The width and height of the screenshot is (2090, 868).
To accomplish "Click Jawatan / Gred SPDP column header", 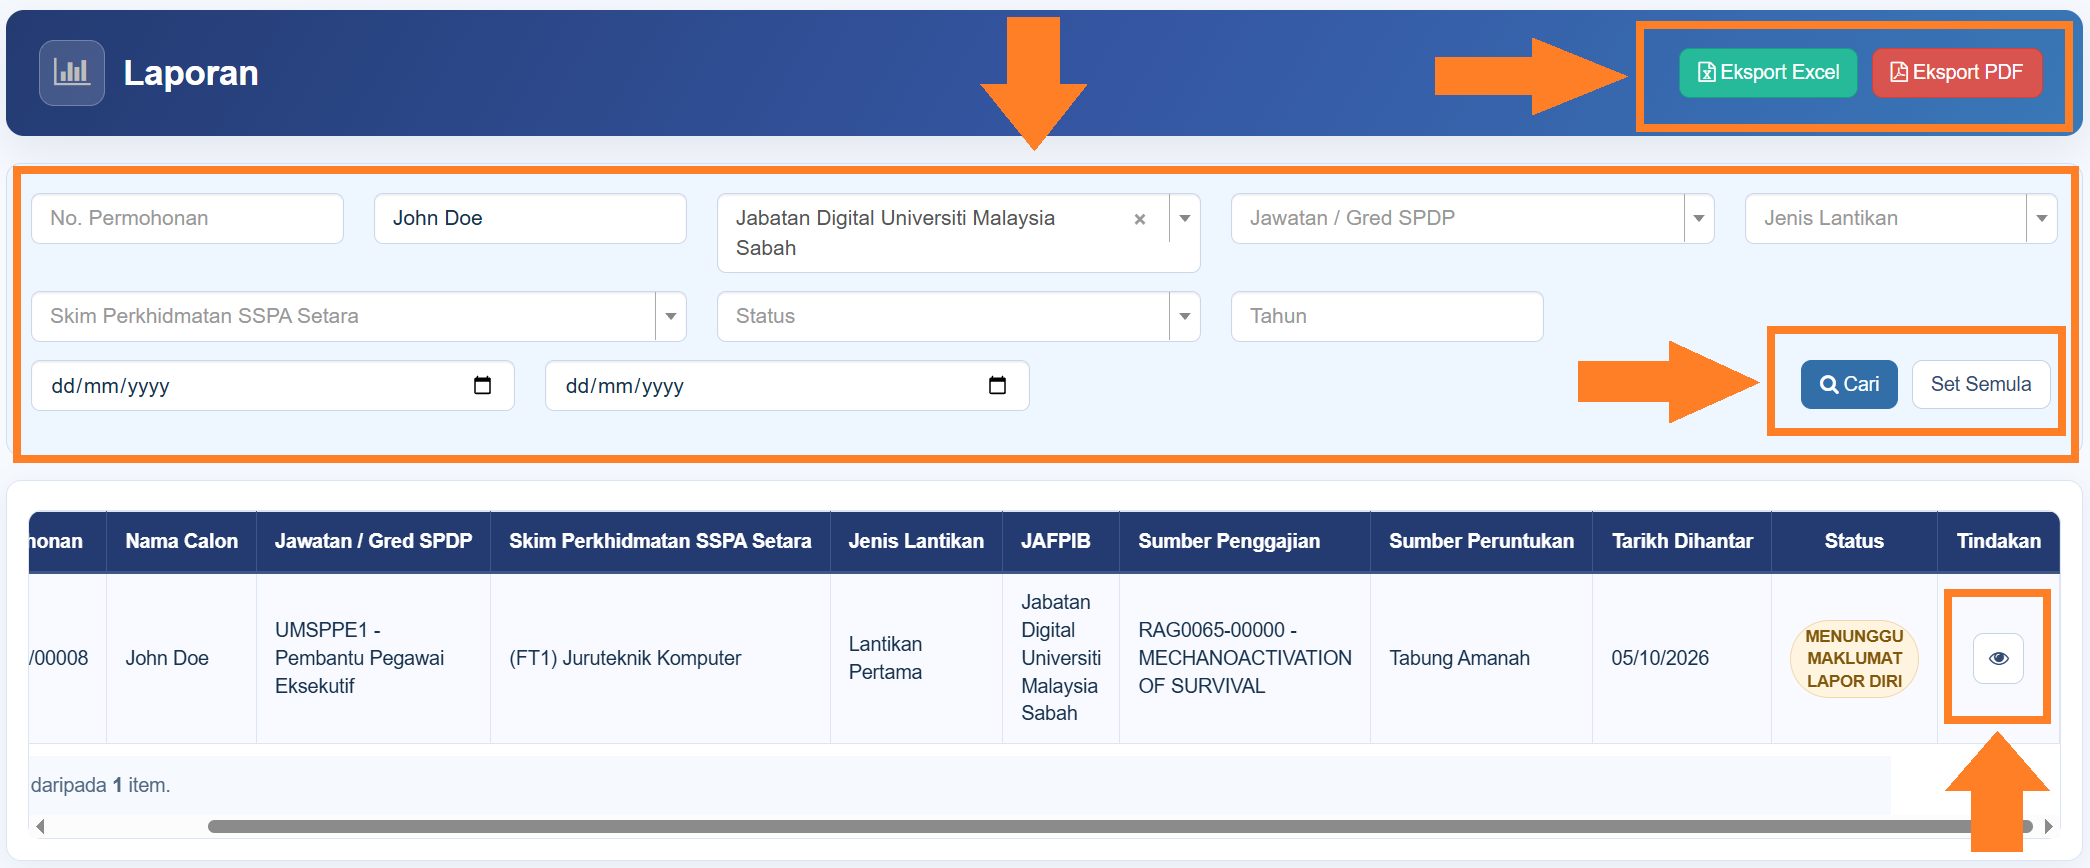I will click(373, 541).
